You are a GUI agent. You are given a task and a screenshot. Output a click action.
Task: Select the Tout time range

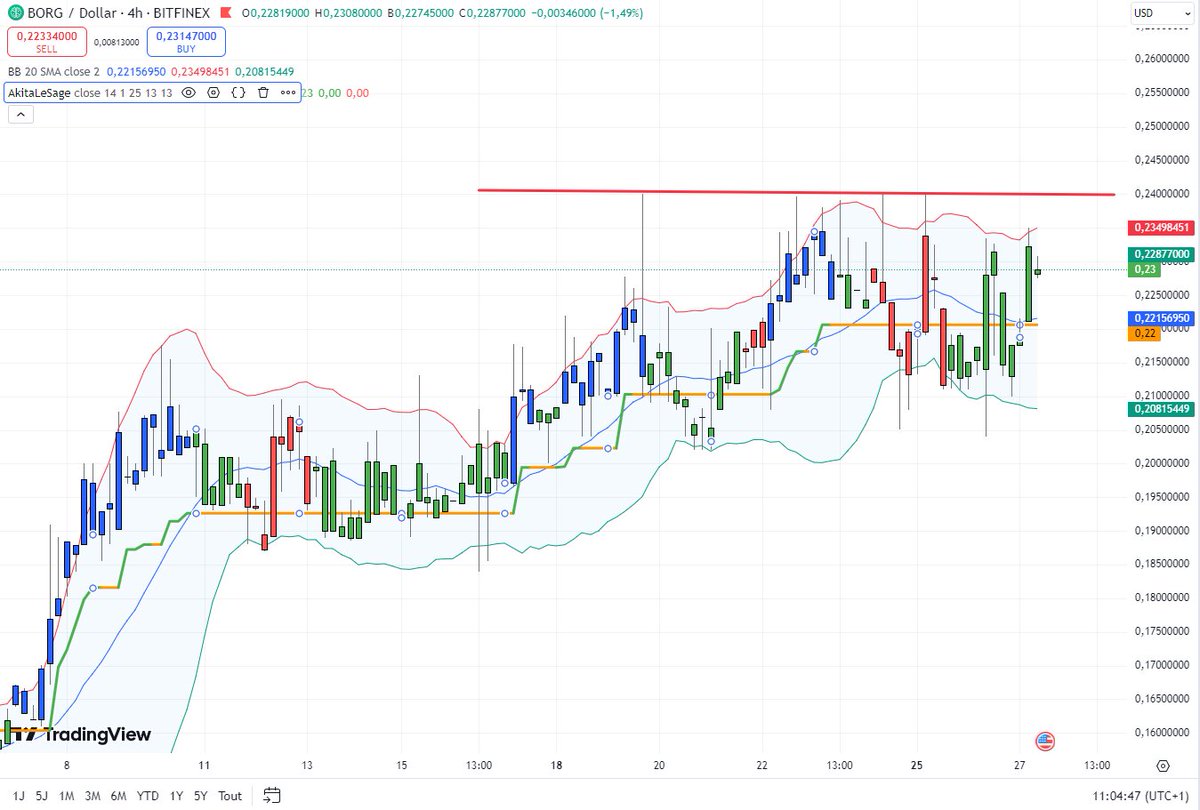[x=230, y=796]
